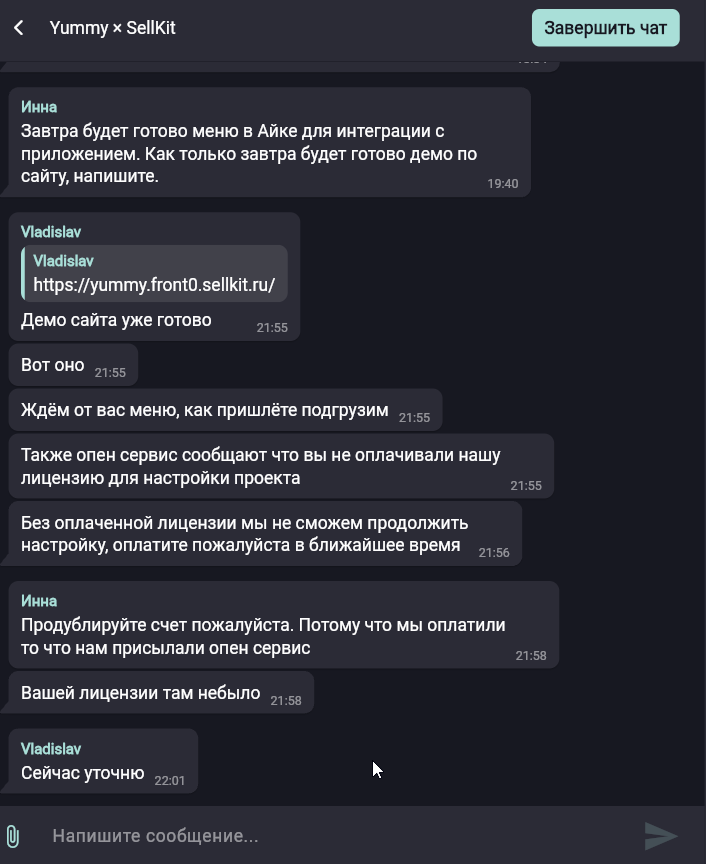
Task: Click the 'Yummy × SellKit' chat title
Action: point(112,28)
